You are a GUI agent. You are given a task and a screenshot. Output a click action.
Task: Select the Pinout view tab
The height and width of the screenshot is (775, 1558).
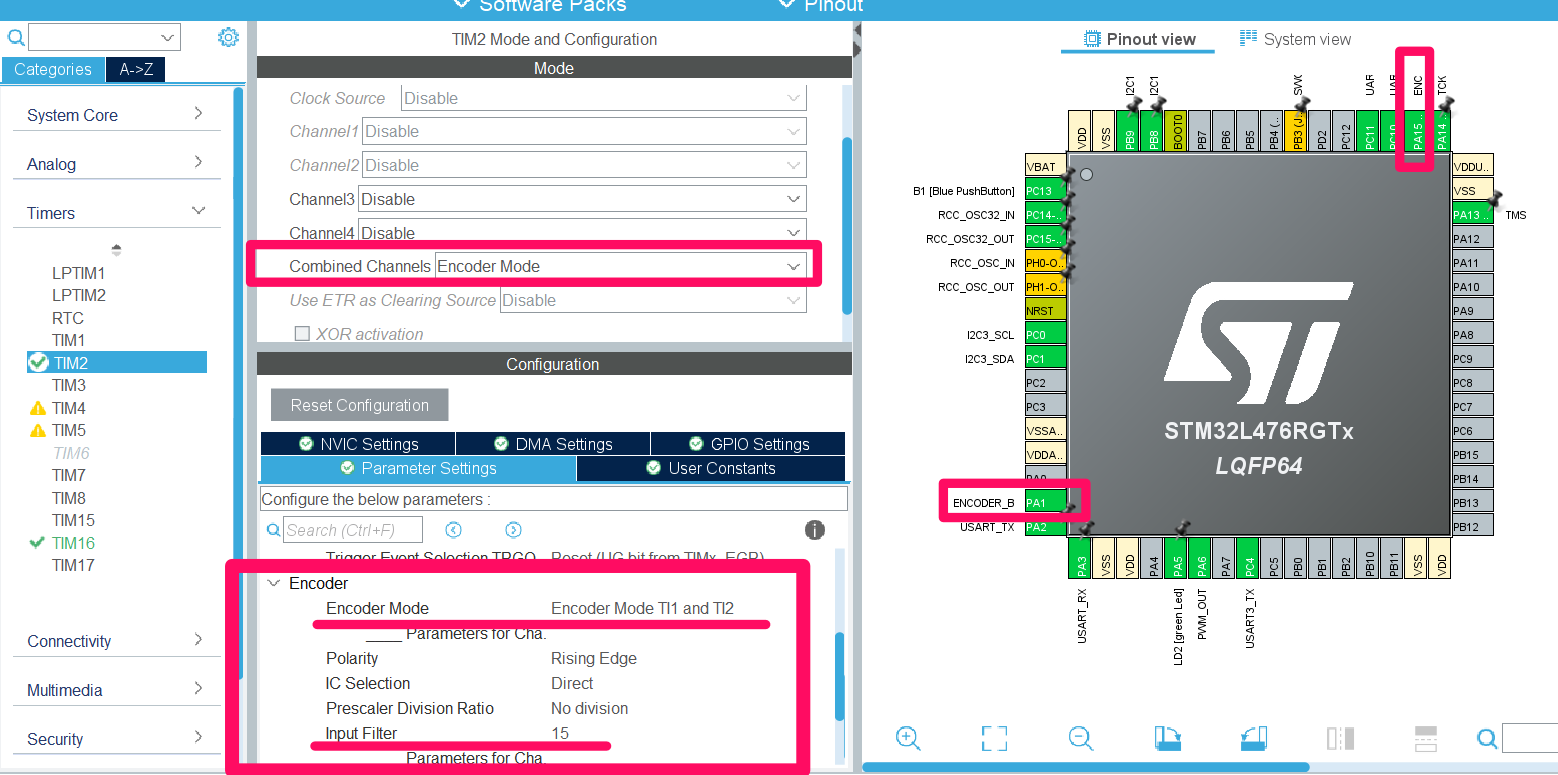tap(1140, 39)
